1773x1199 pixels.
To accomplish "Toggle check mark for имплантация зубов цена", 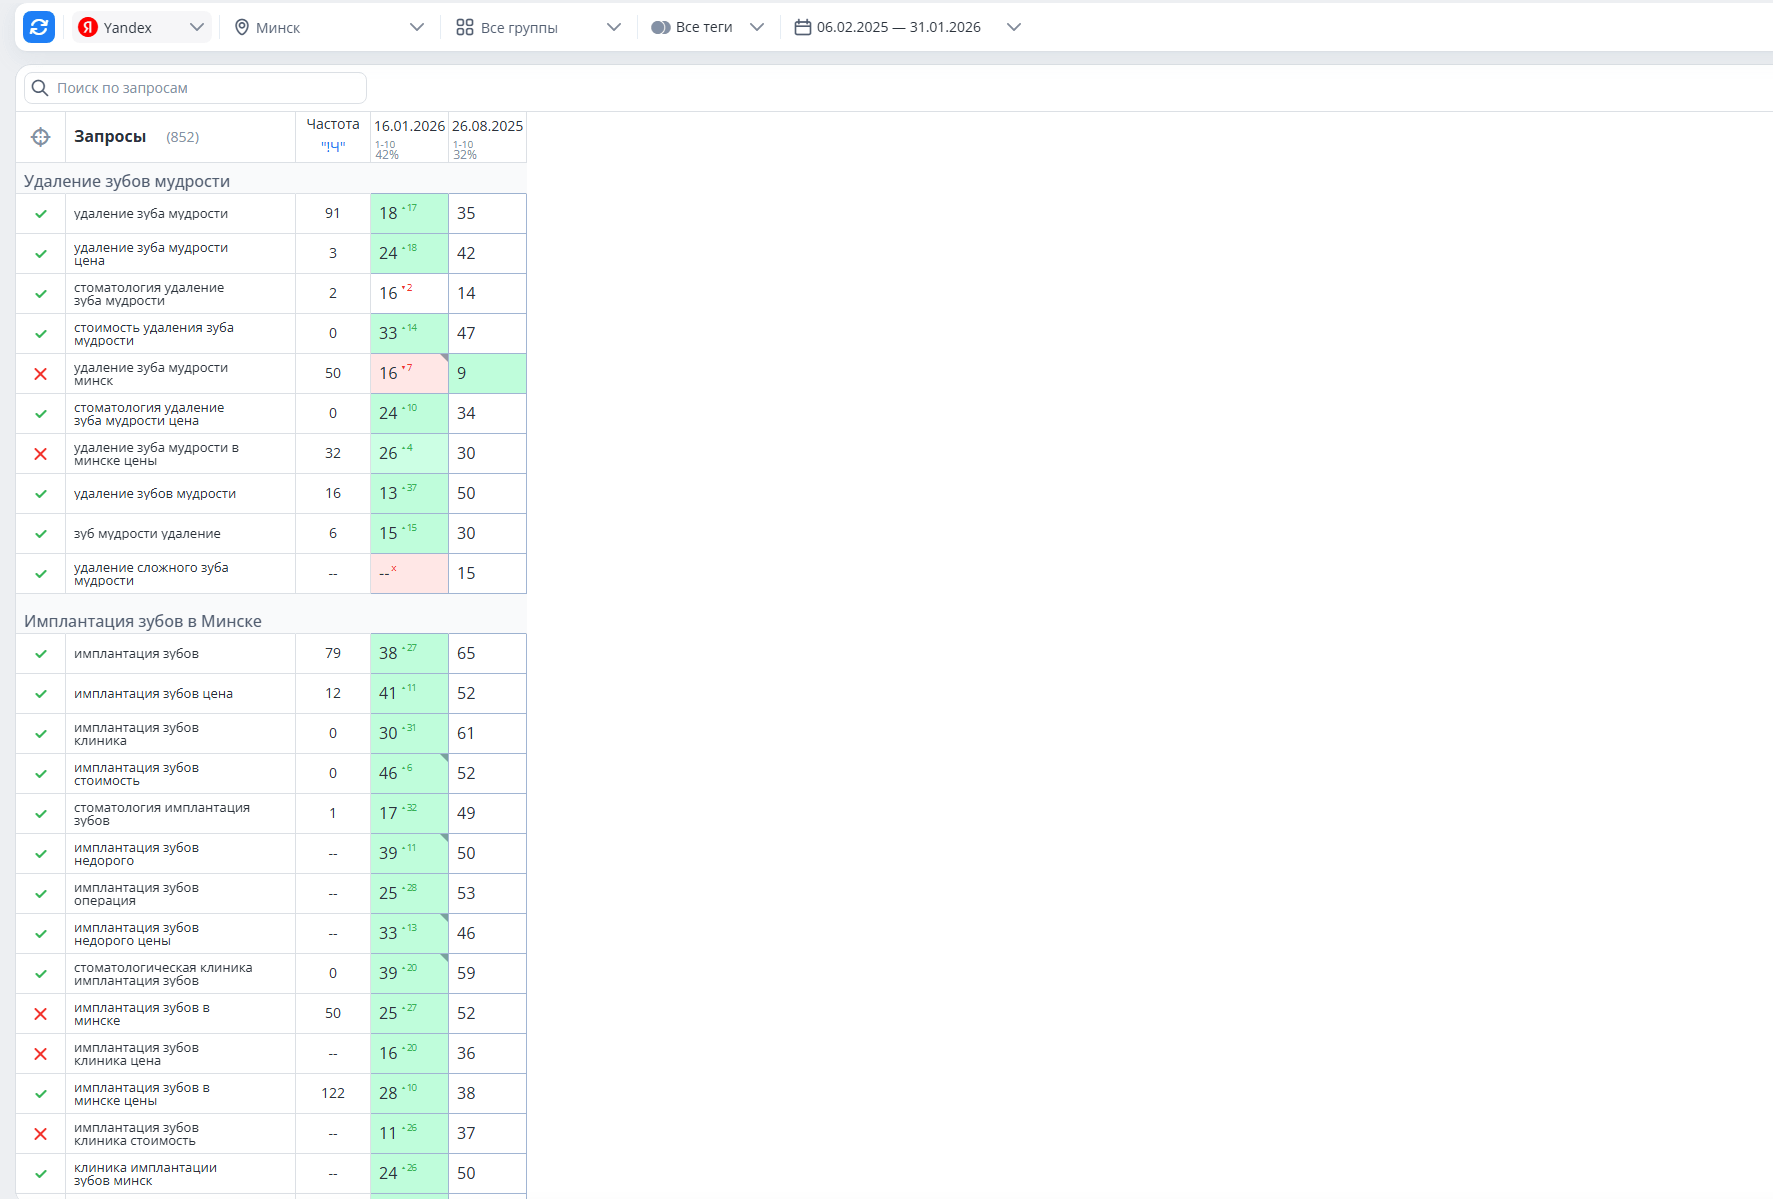I will pos(41,694).
